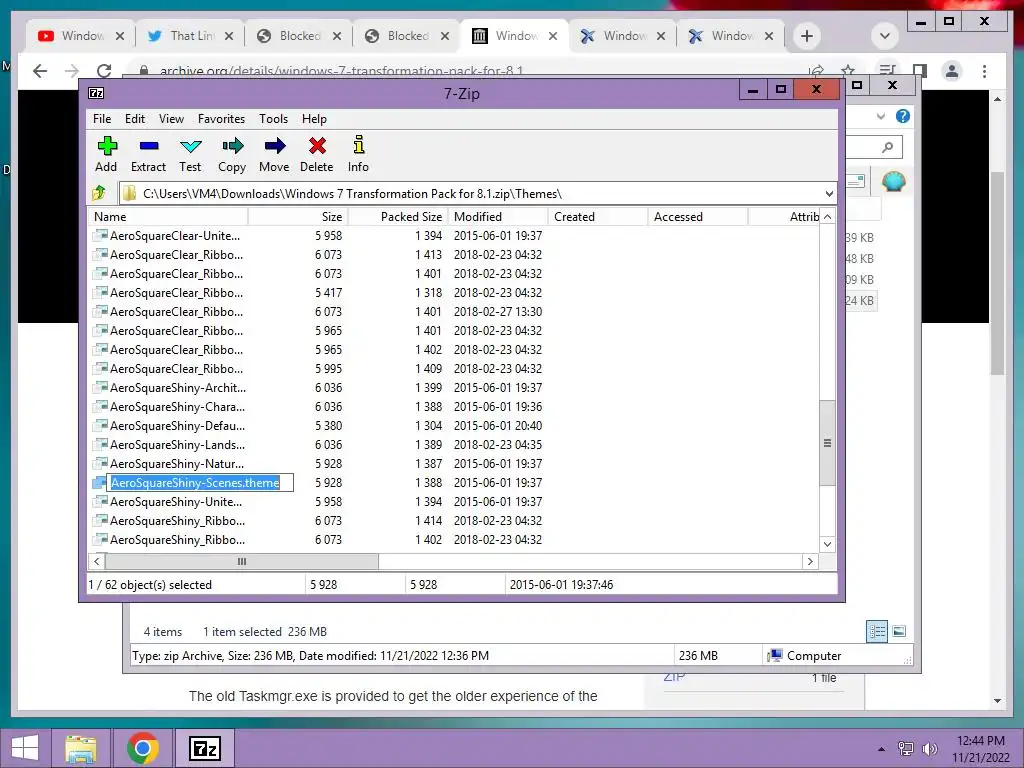1024x768 pixels.
Task: Click the file list scroll down arrow
Action: [x=827, y=544]
